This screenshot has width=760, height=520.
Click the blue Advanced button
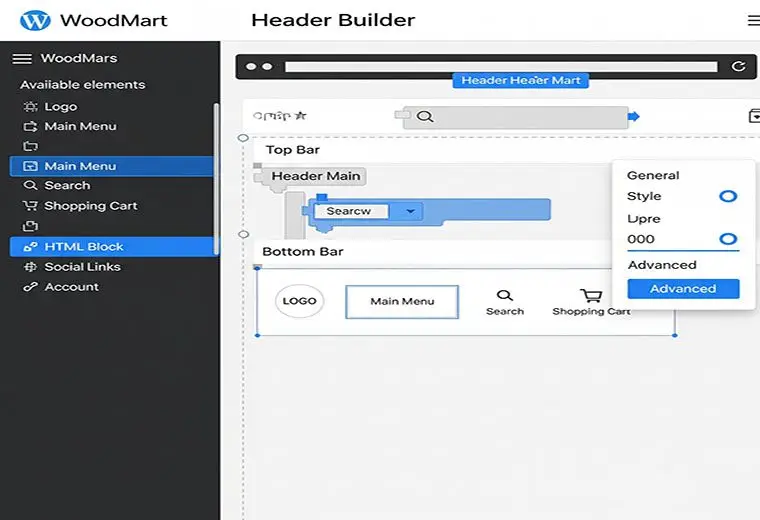pyautogui.click(x=683, y=289)
